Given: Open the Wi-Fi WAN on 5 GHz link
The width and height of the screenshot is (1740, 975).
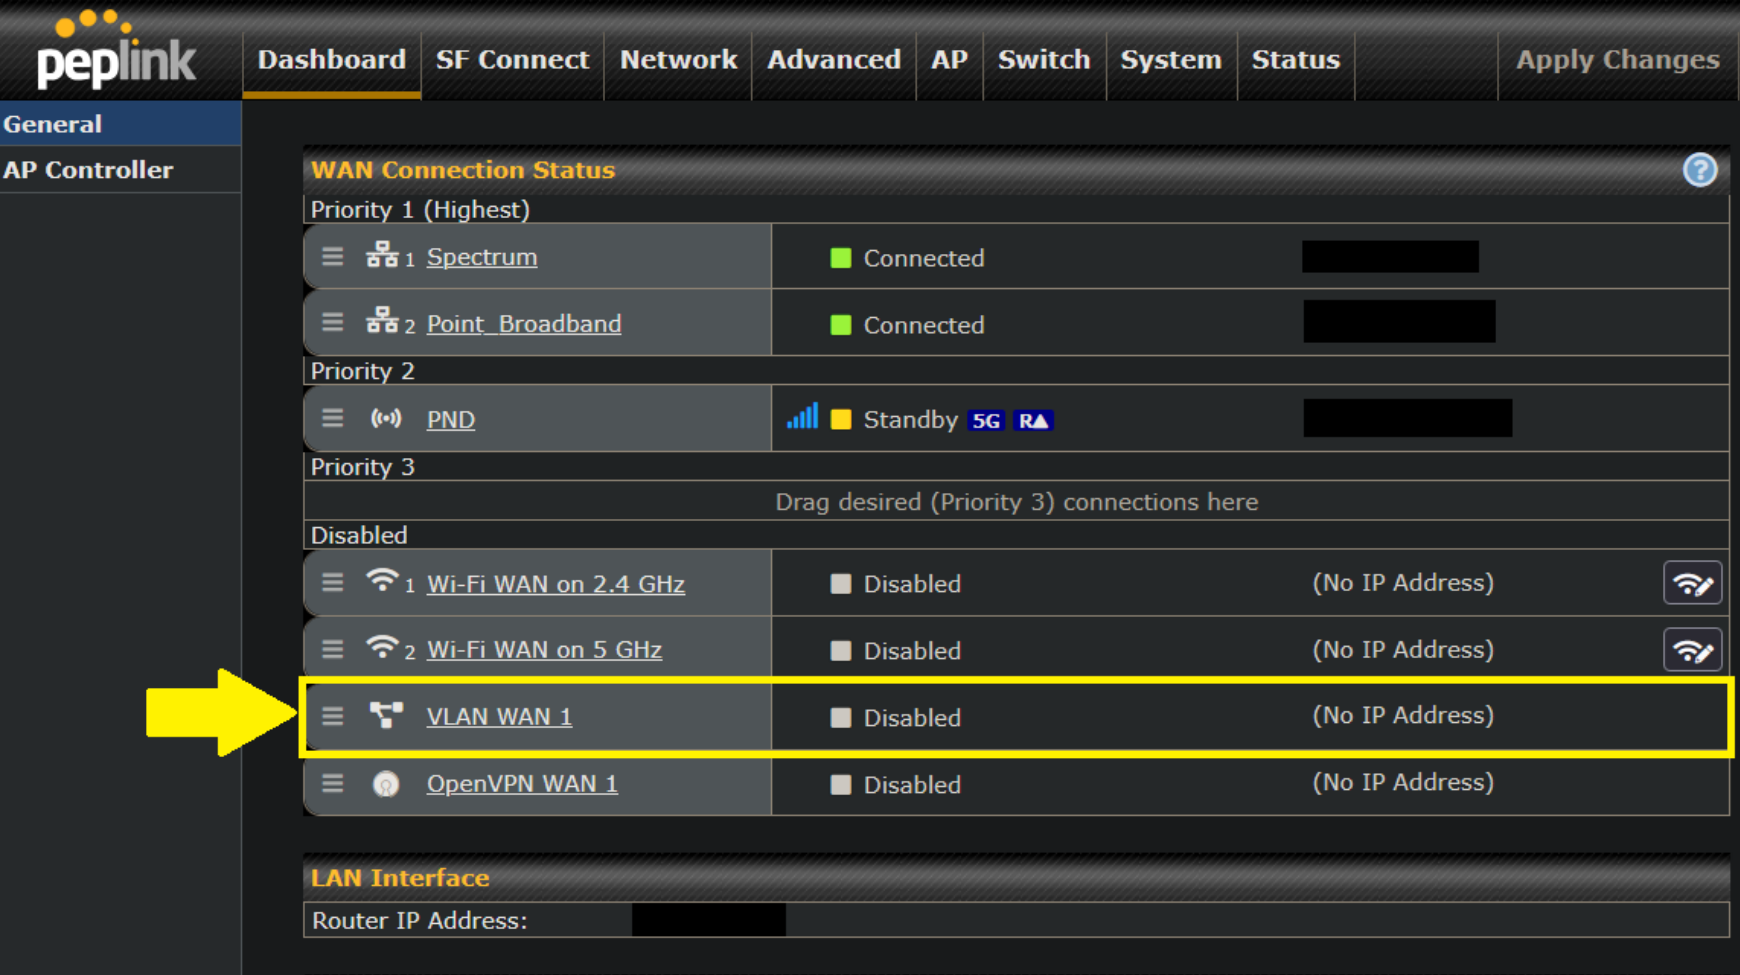Looking at the screenshot, I should 544,650.
